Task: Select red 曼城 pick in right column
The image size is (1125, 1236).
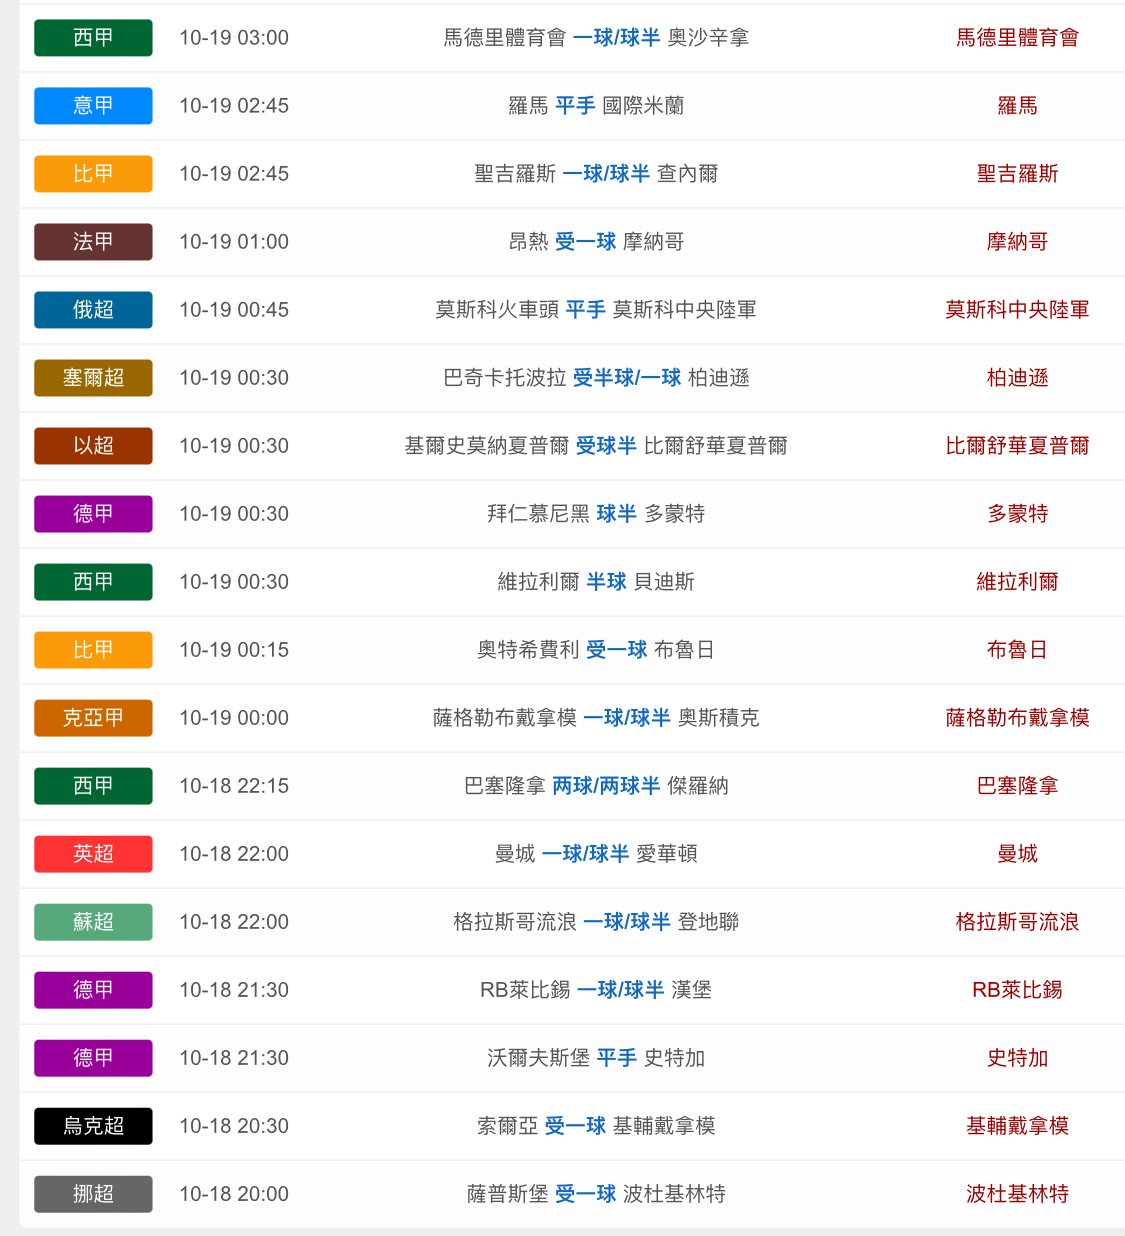Action: click(x=1017, y=854)
